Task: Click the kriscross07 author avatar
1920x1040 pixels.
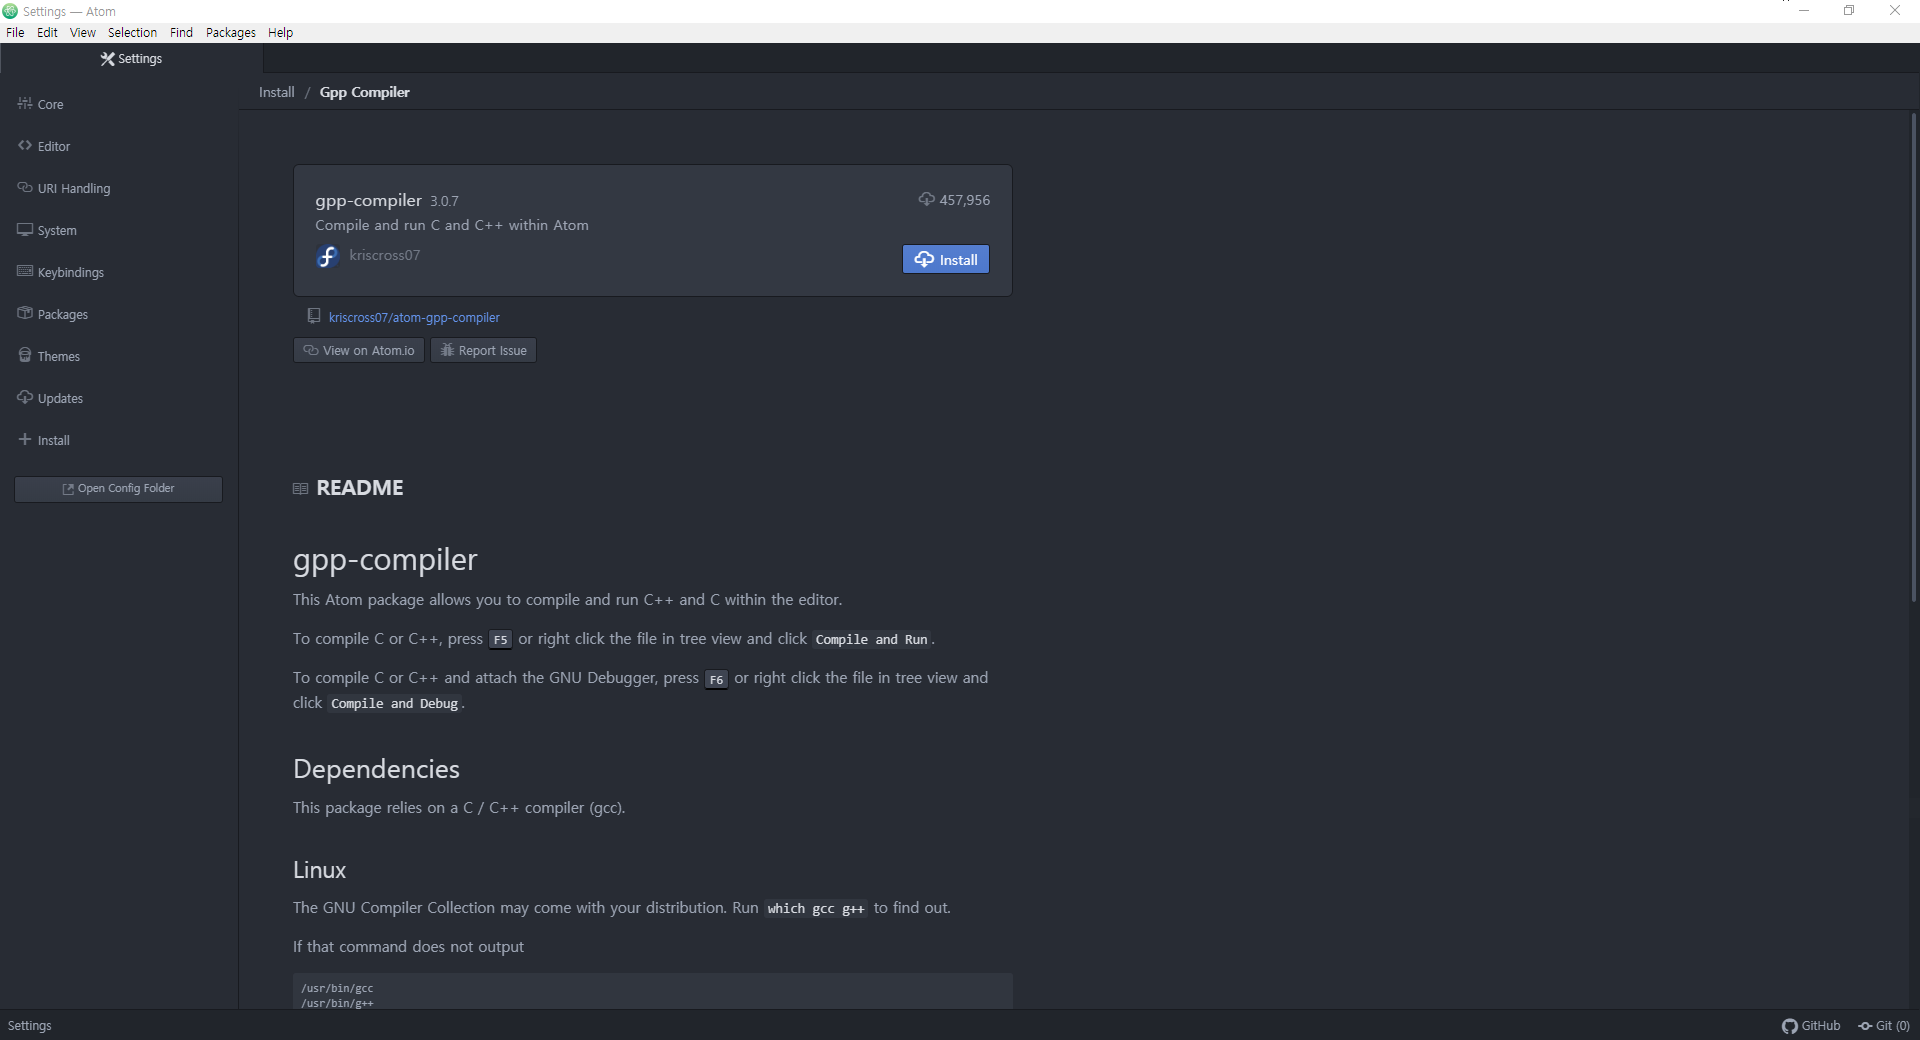Action: [327, 257]
